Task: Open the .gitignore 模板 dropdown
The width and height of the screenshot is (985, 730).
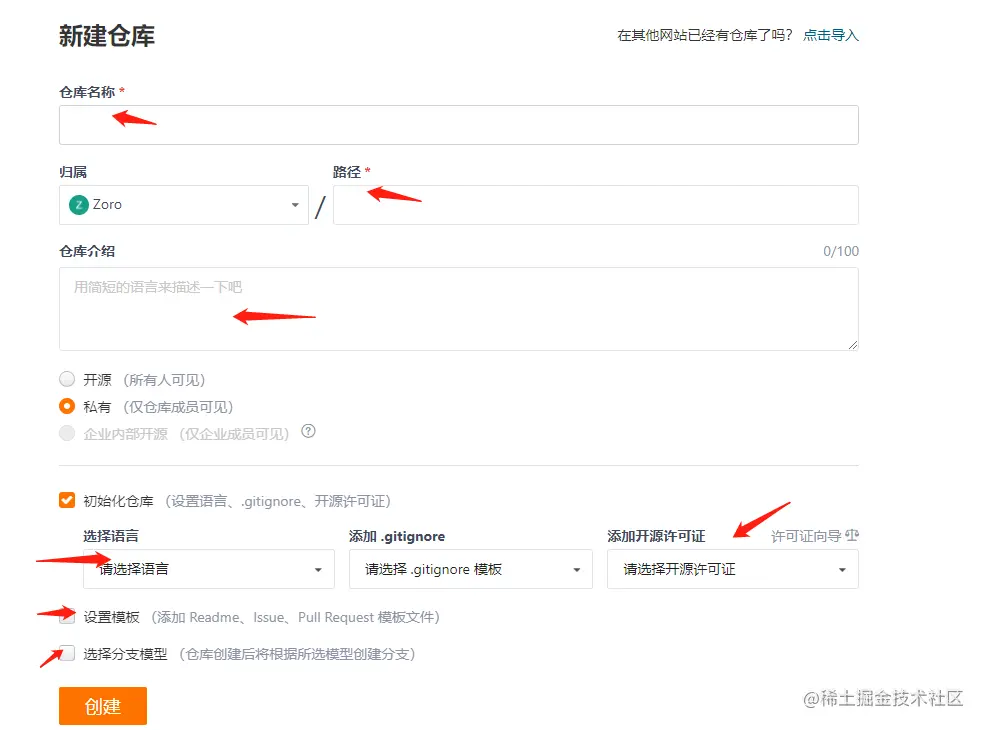Action: [471, 569]
